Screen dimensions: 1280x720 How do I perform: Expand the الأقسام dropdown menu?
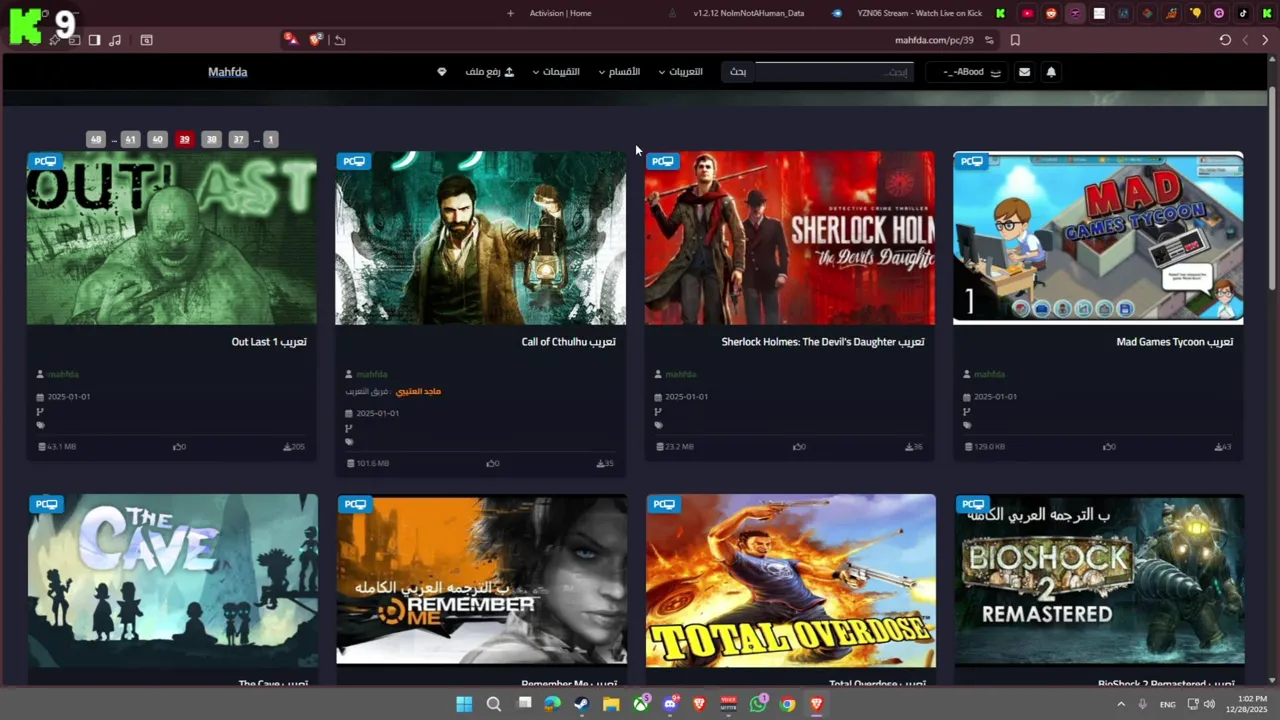pyautogui.click(x=620, y=72)
